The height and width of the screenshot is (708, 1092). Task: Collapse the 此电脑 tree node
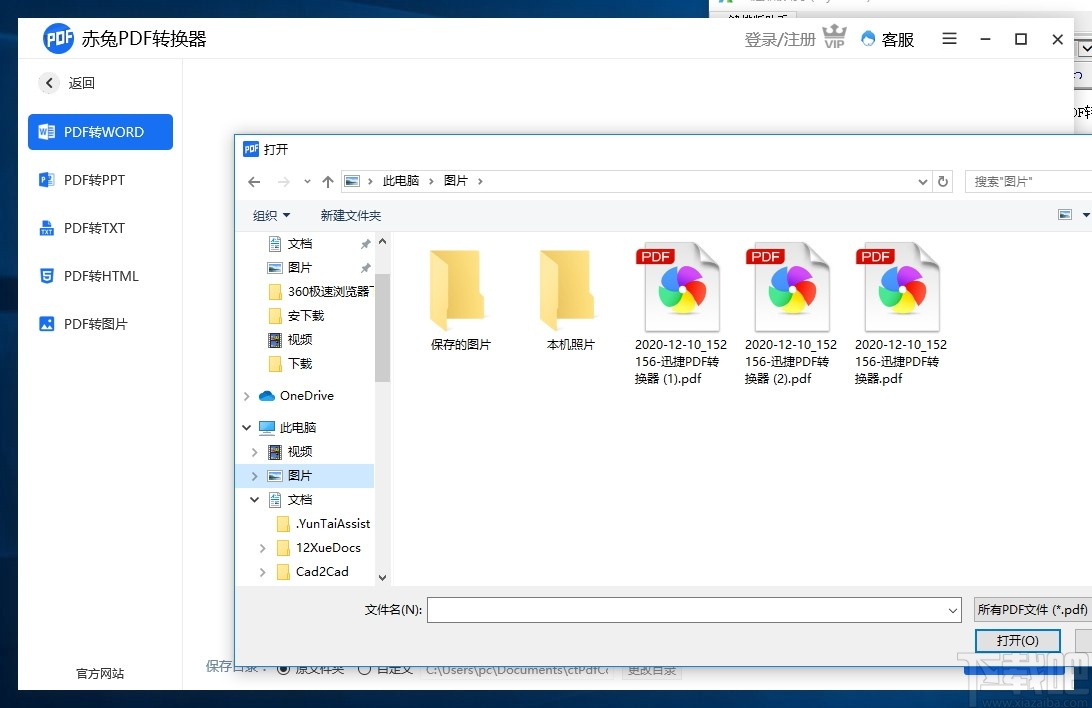pyautogui.click(x=246, y=427)
